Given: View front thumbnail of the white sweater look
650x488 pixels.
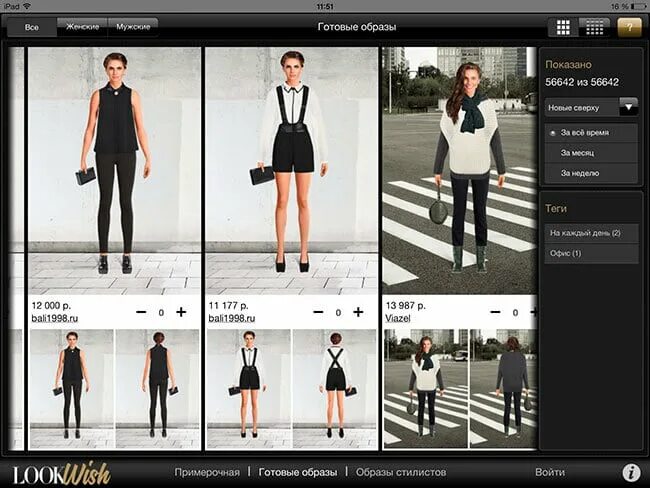Looking at the screenshot, I should point(426,389).
